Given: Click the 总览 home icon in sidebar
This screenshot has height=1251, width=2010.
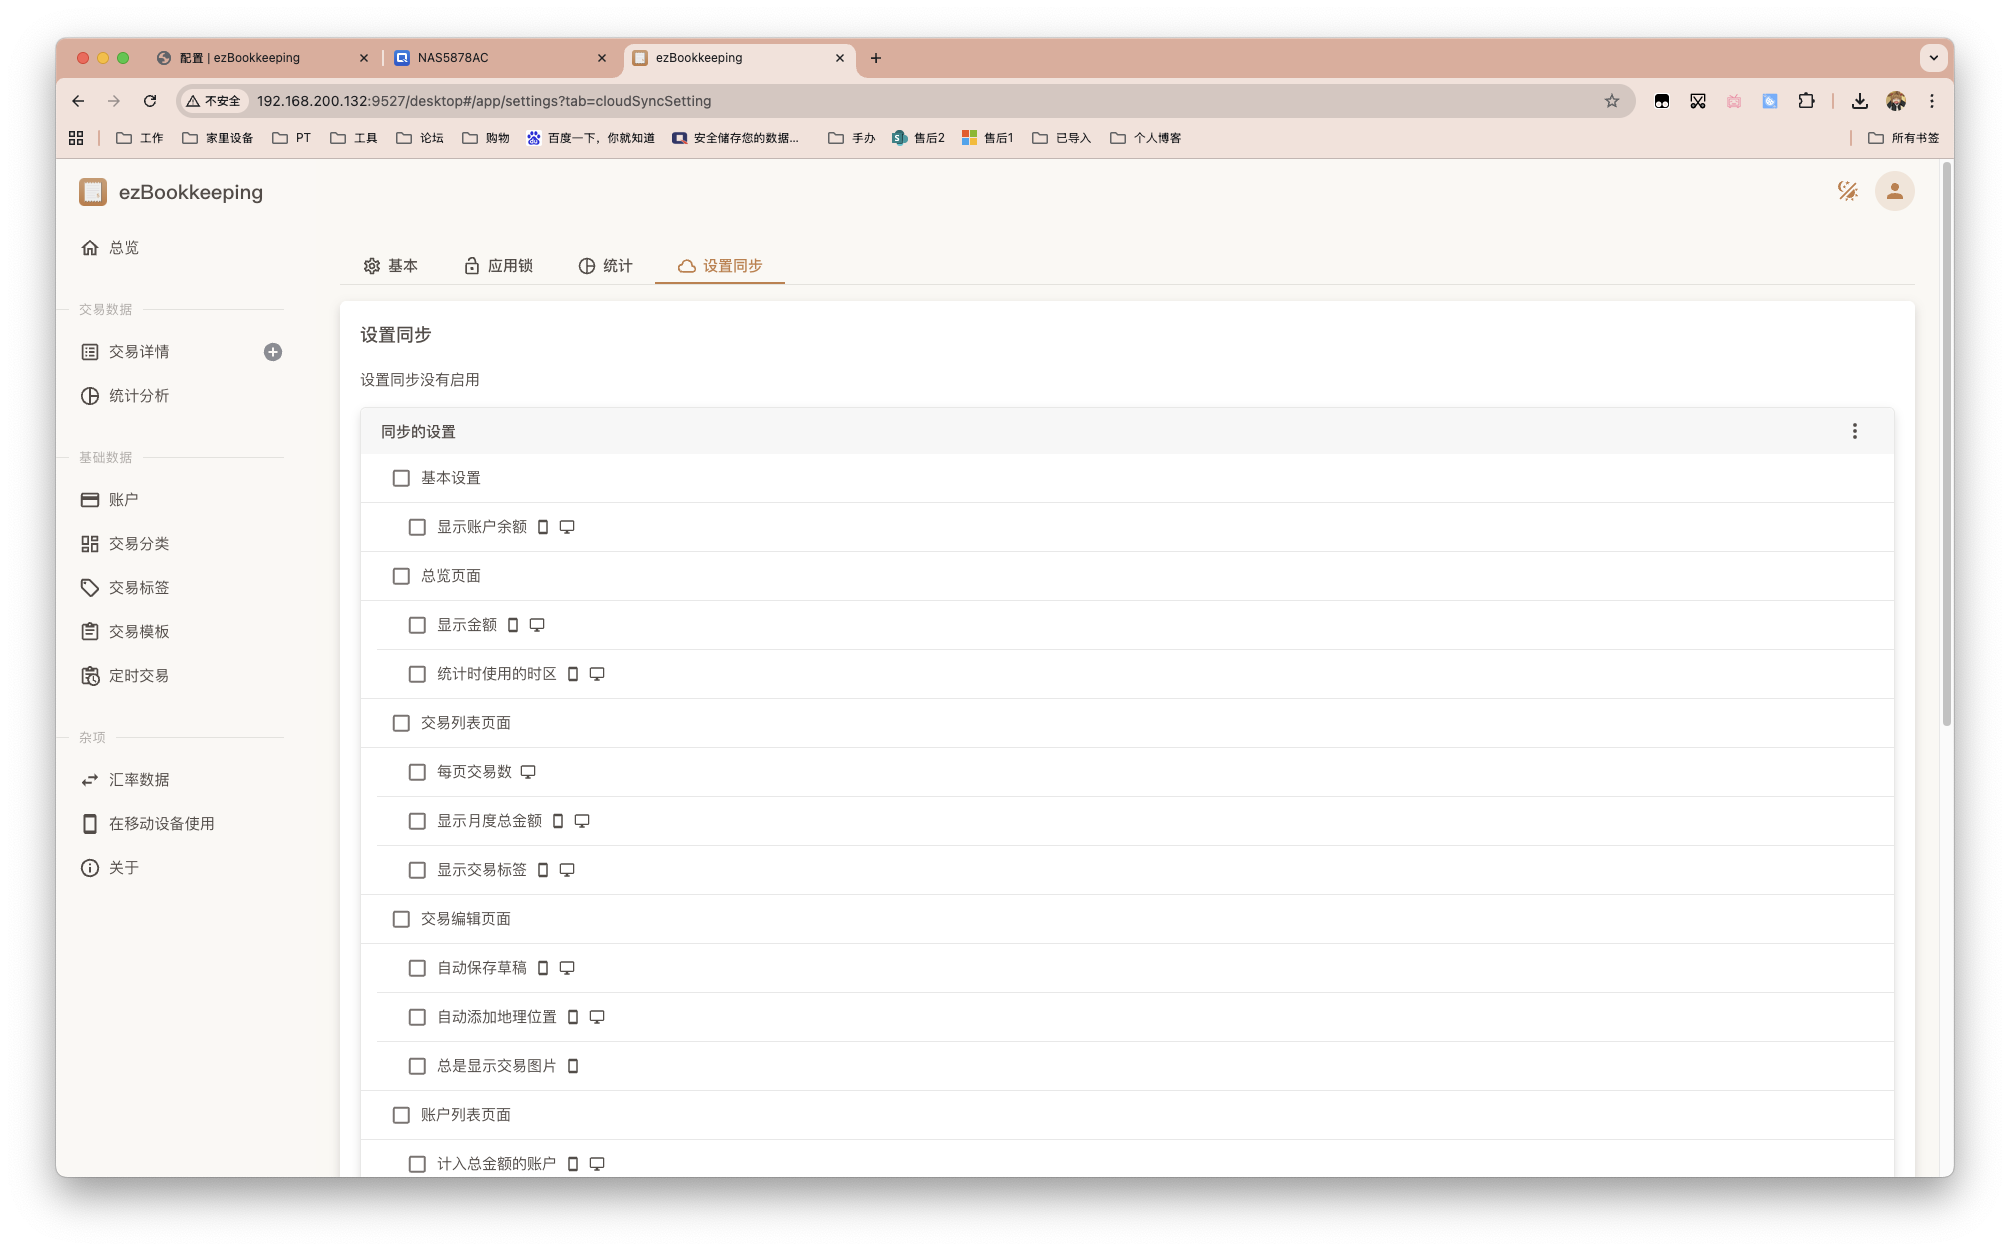Looking at the screenshot, I should tap(89, 247).
